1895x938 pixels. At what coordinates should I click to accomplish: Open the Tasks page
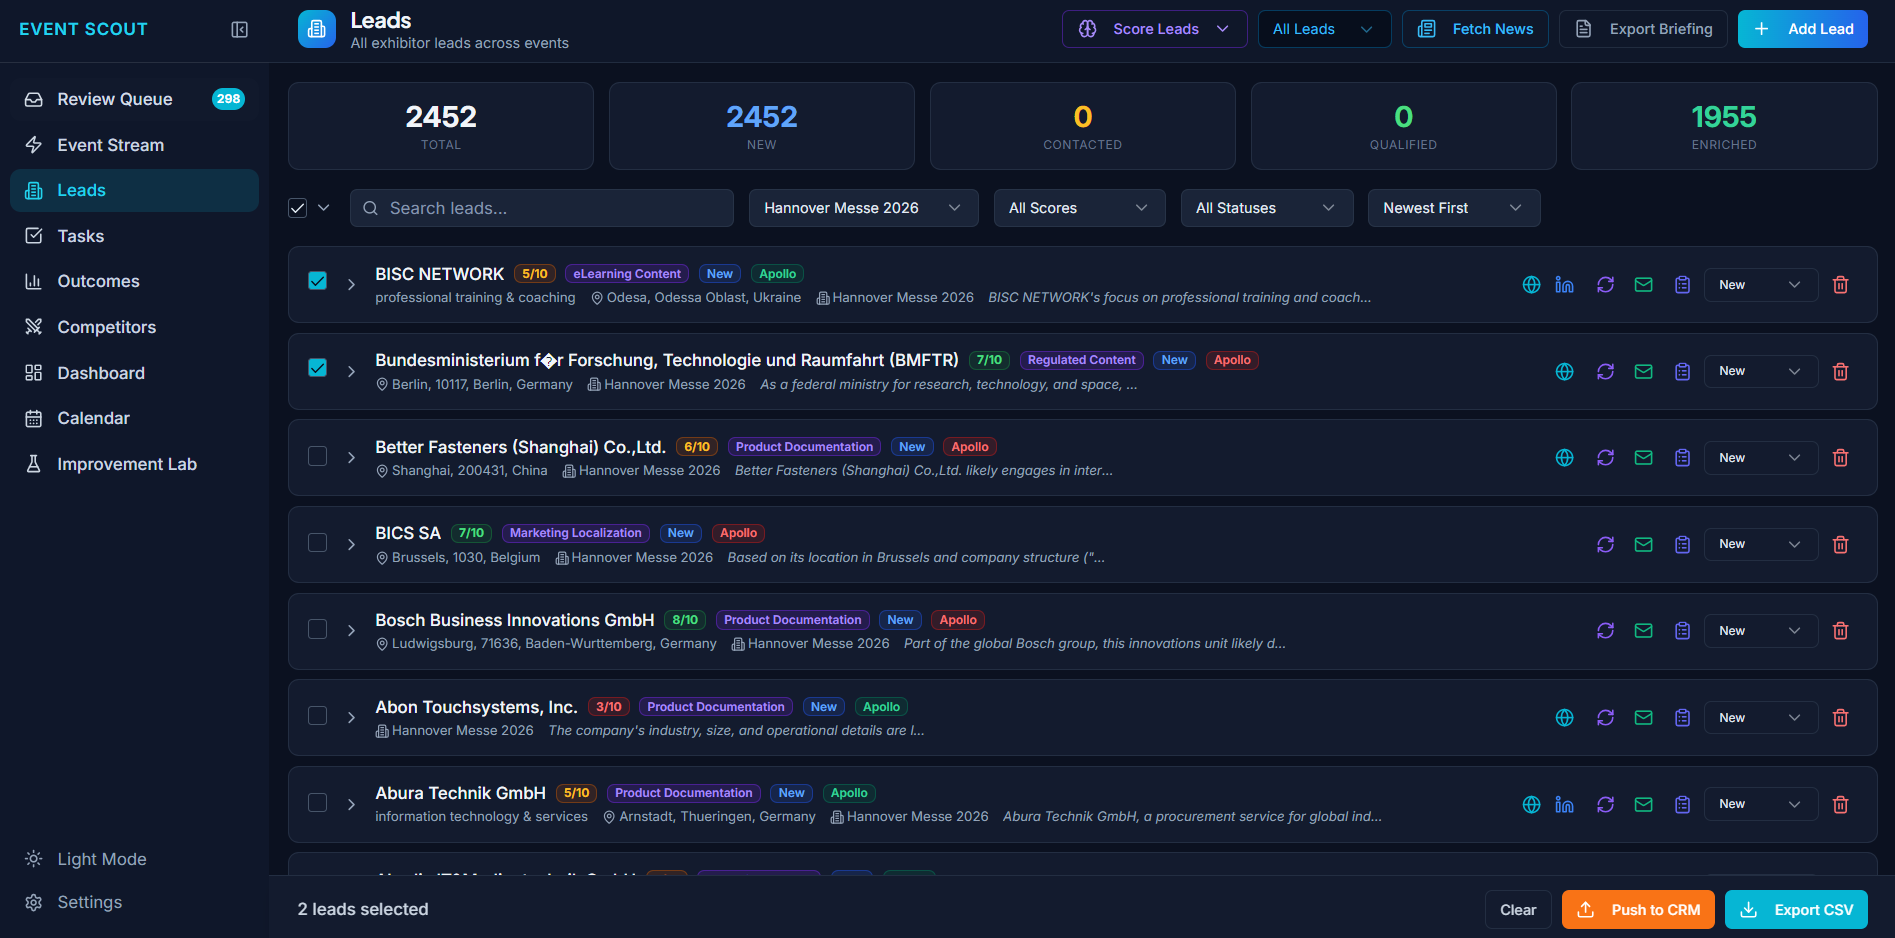(x=134, y=236)
